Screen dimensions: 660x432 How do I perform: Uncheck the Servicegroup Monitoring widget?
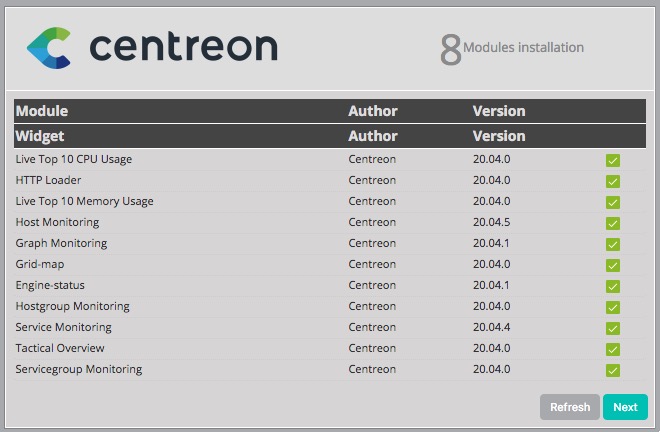pos(613,370)
